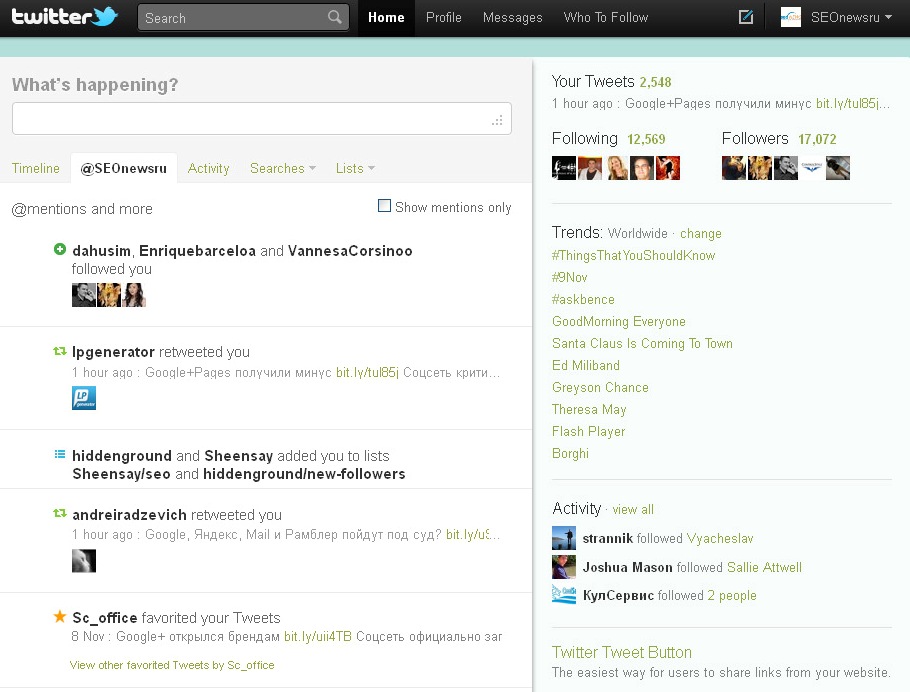This screenshot has width=910, height=692.
Task: Expand the Searches dropdown tab
Action: click(x=282, y=168)
